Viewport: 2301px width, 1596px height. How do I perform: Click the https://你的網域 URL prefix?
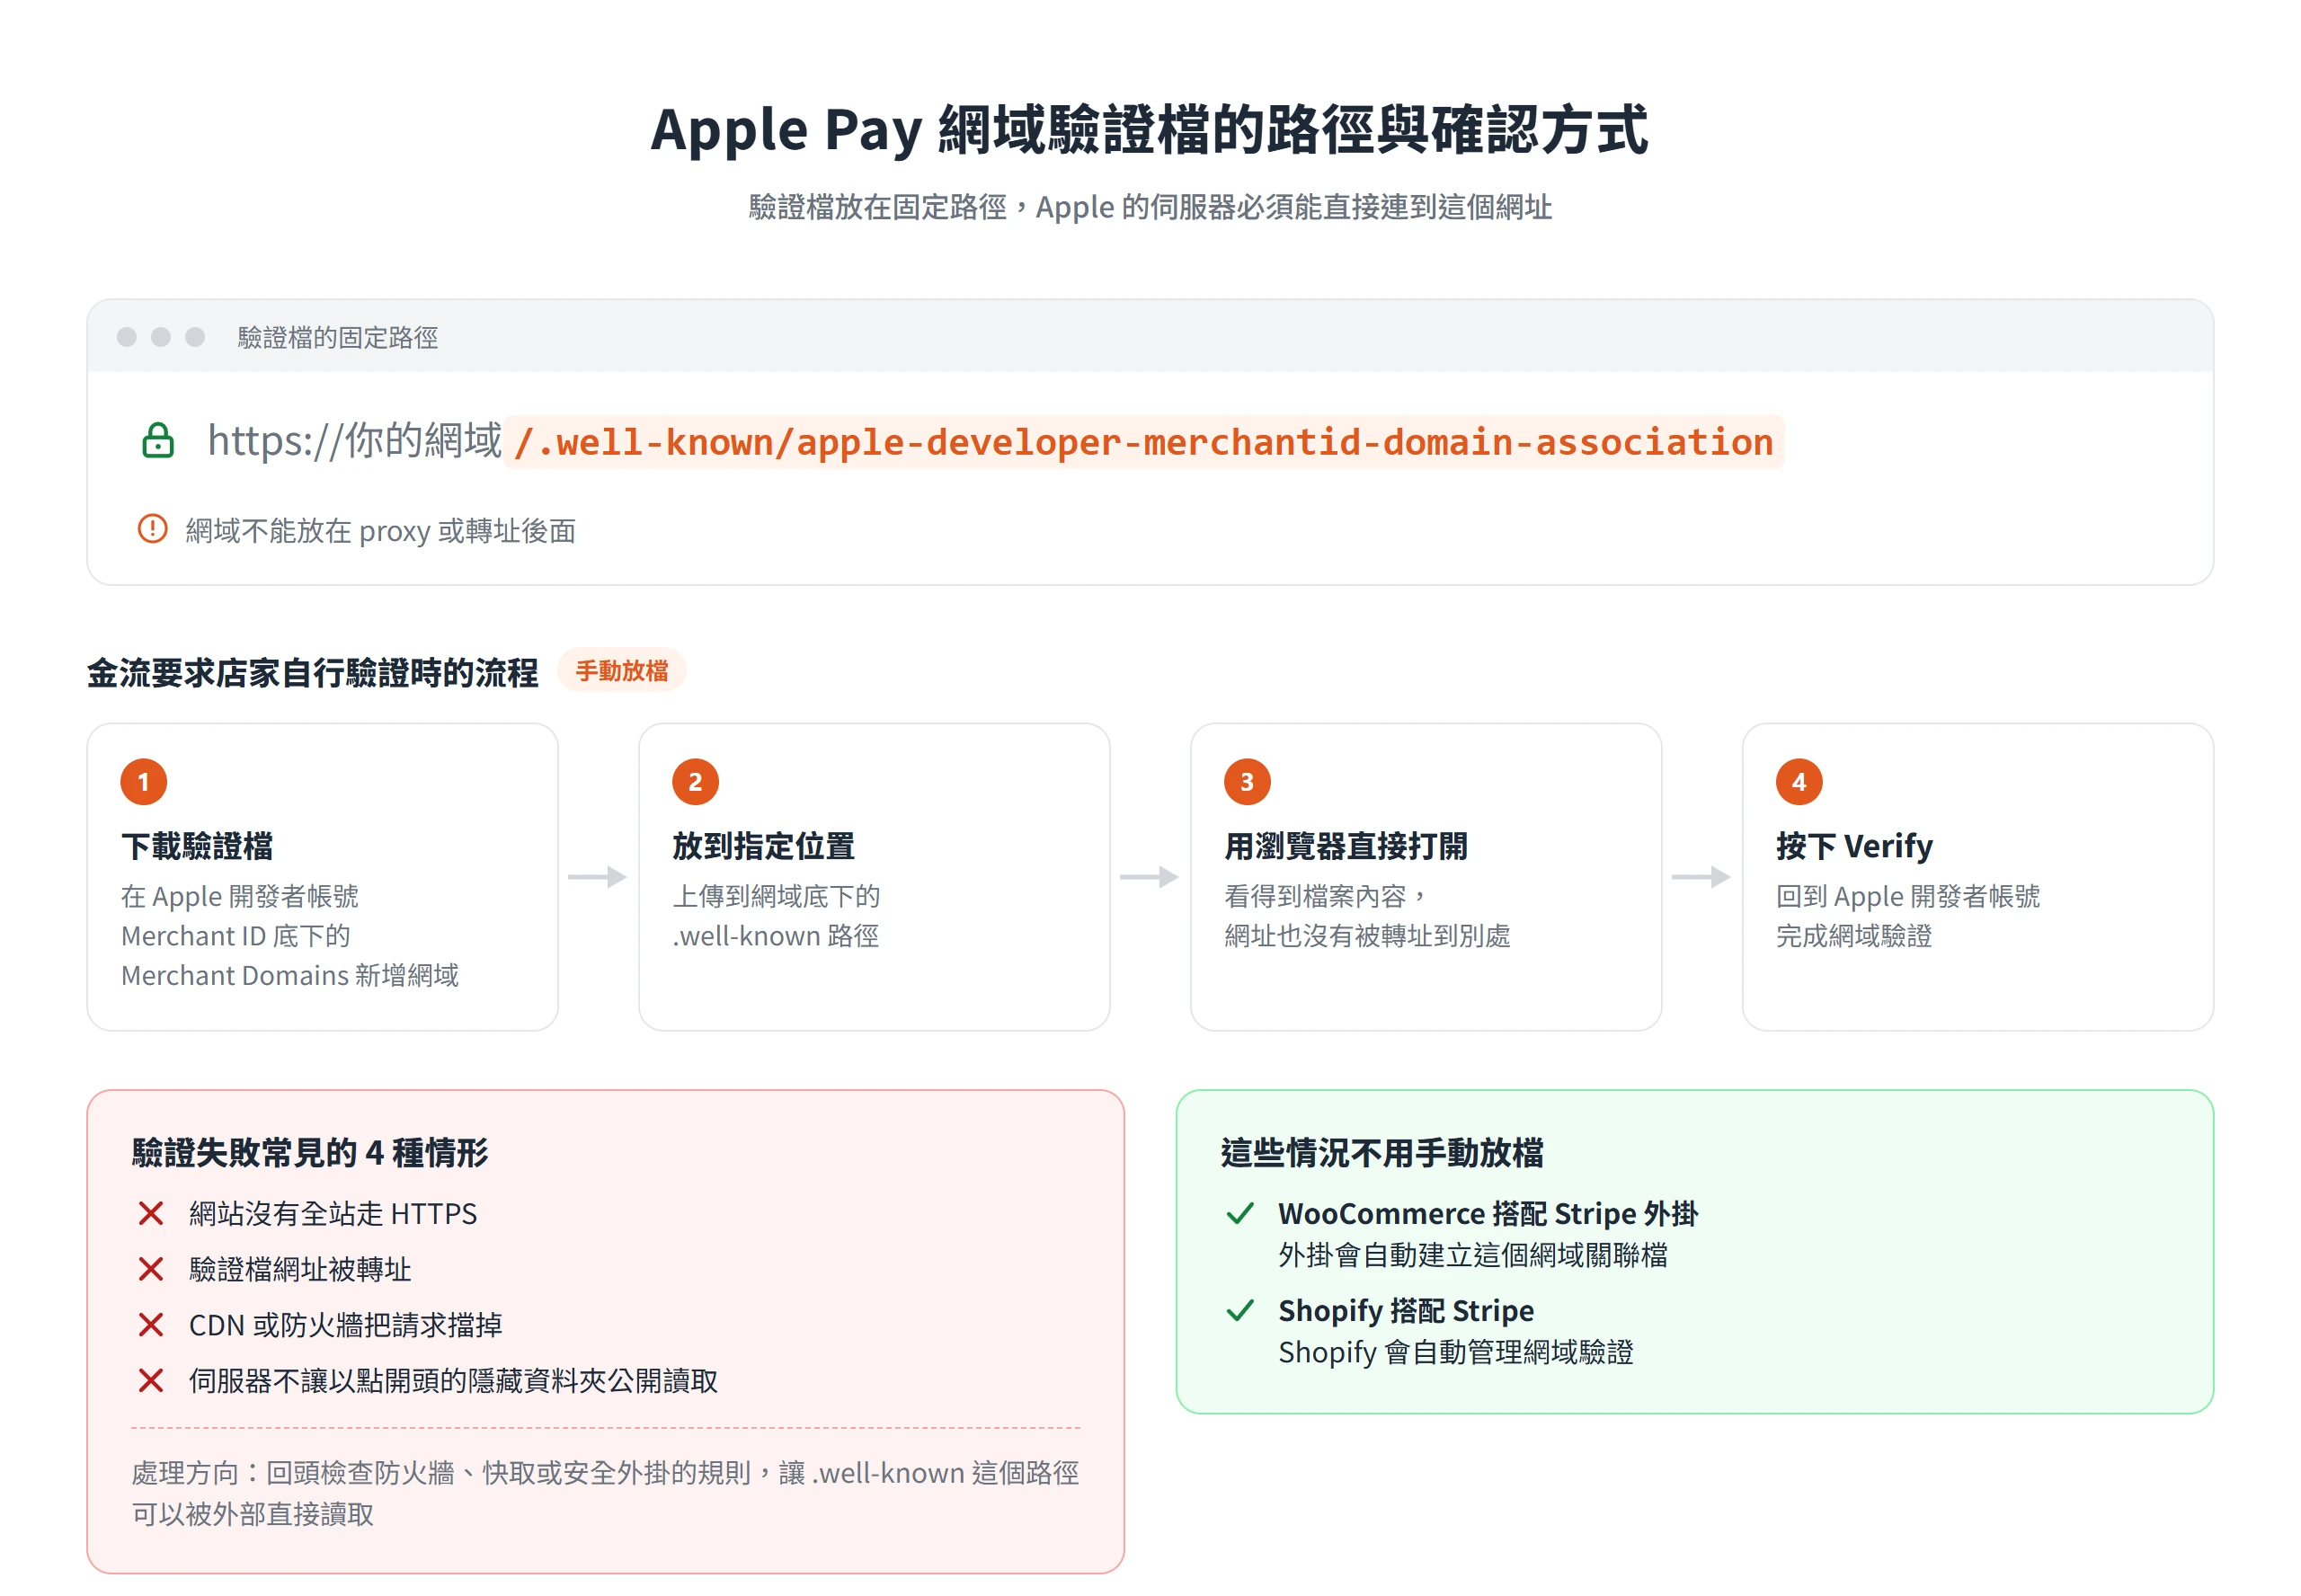coord(354,440)
